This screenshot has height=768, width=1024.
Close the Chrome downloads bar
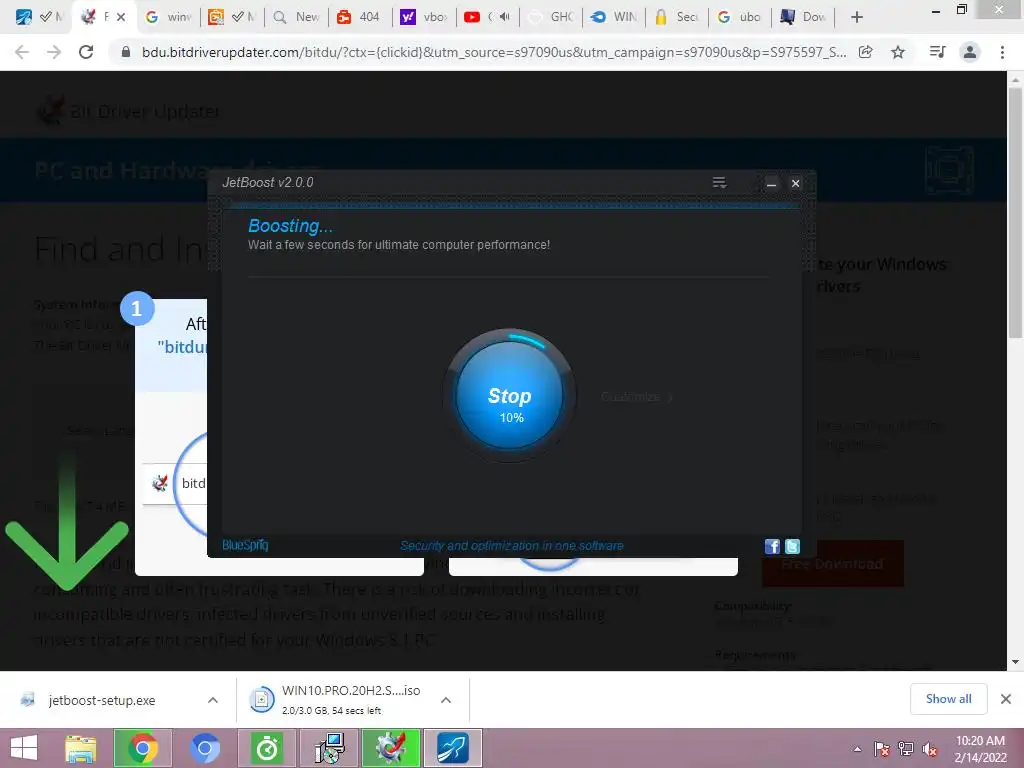click(1006, 699)
